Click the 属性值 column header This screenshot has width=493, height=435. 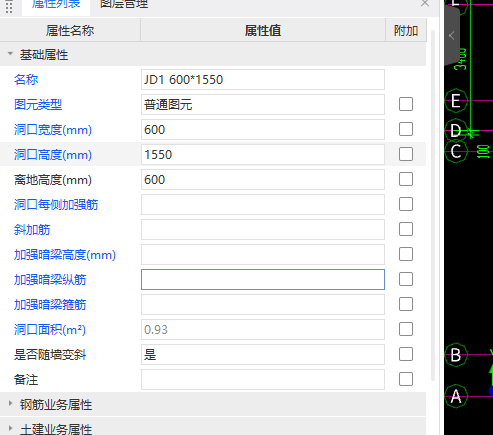click(263, 31)
